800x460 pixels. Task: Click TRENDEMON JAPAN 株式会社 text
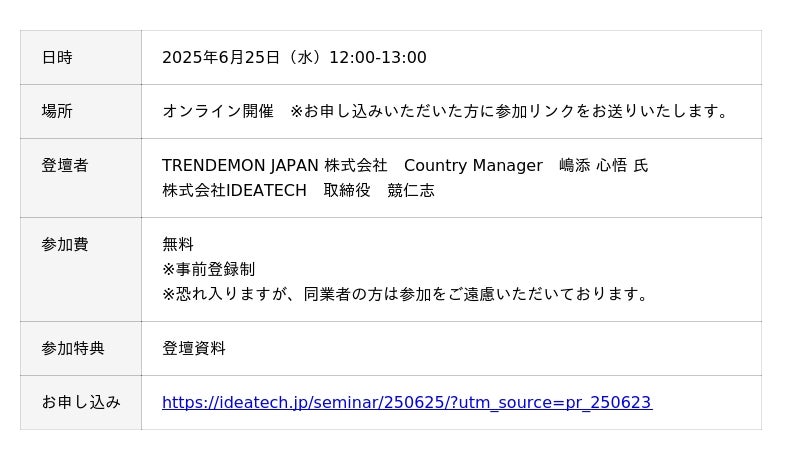coord(274,165)
